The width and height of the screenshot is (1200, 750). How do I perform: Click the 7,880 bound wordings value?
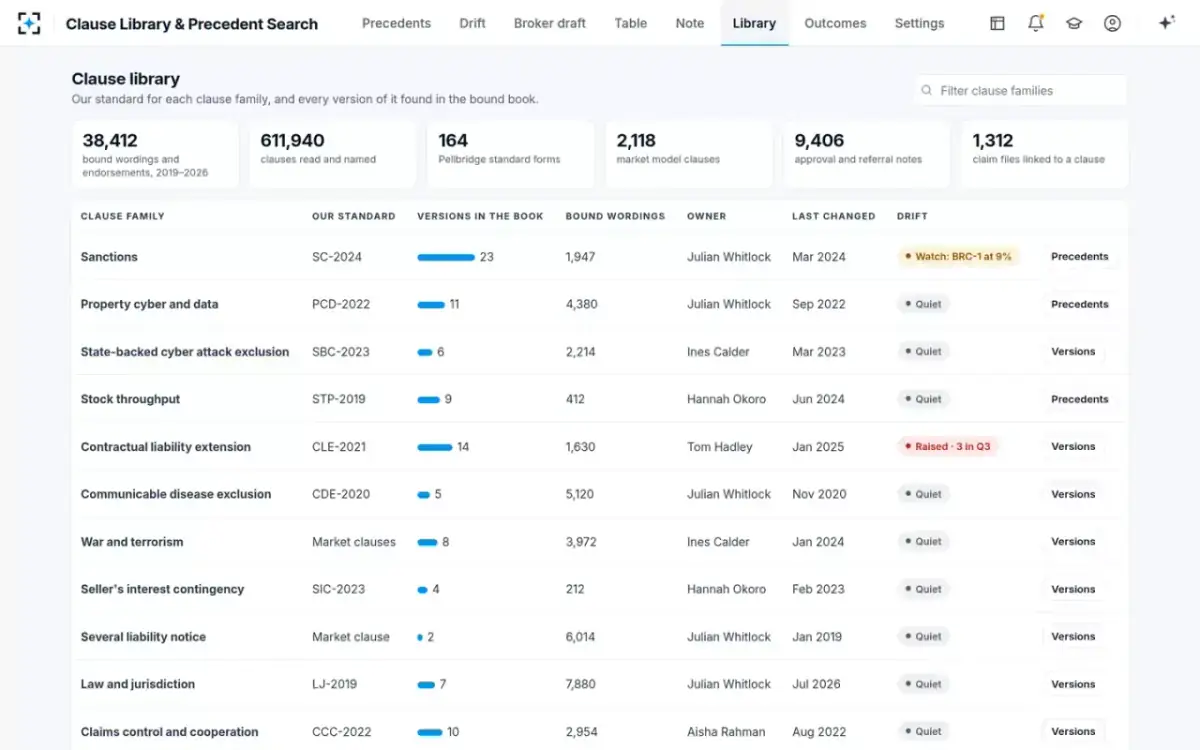click(580, 684)
